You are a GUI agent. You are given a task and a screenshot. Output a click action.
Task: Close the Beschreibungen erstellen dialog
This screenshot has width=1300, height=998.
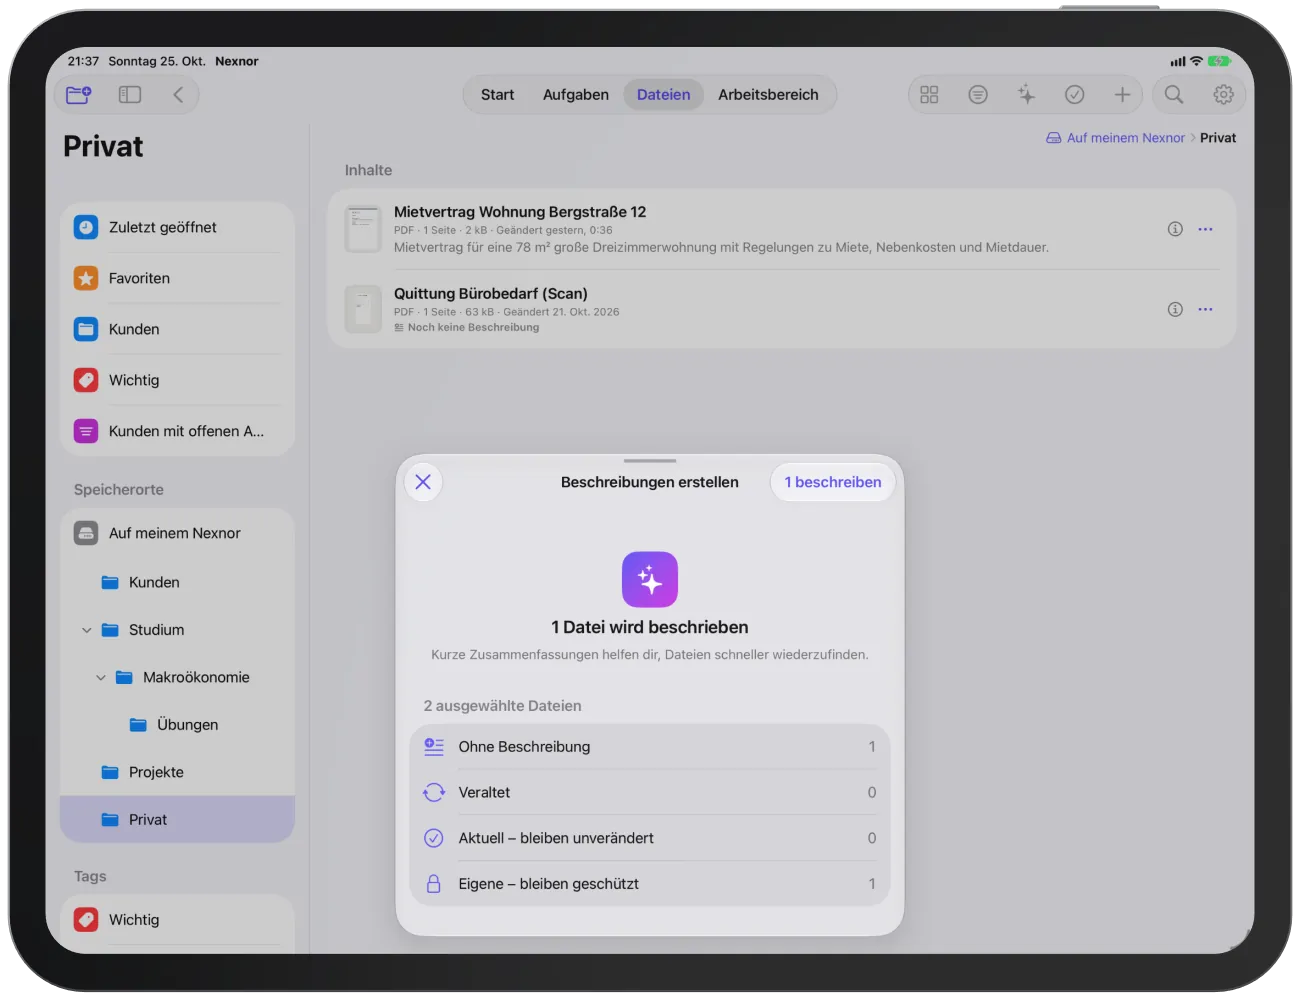[423, 482]
